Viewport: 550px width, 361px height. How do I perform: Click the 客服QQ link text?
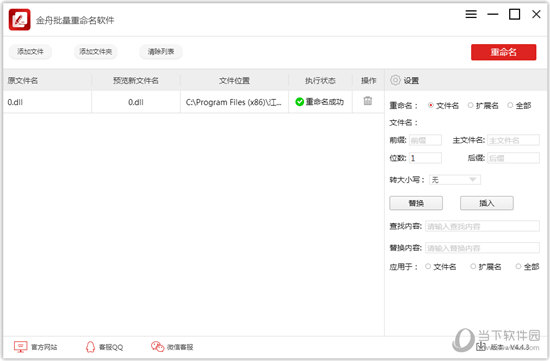click(x=111, y=347)
